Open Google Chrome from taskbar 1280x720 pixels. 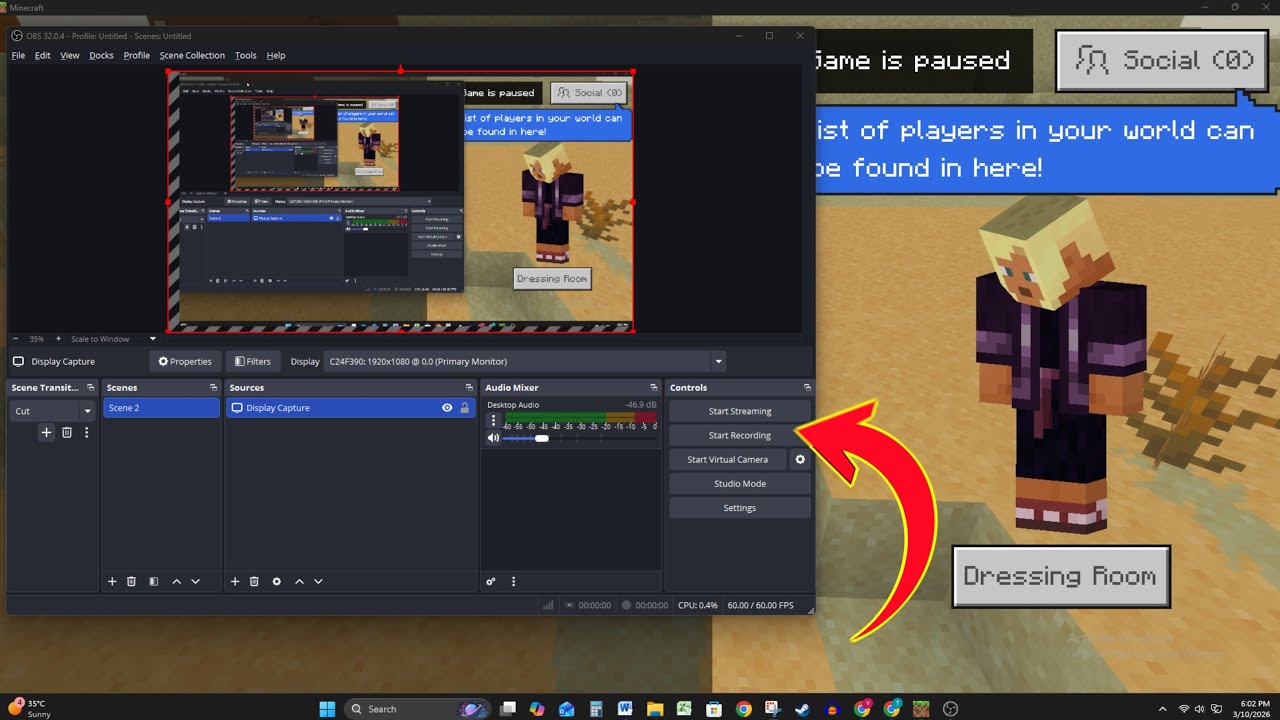point(743,709)
